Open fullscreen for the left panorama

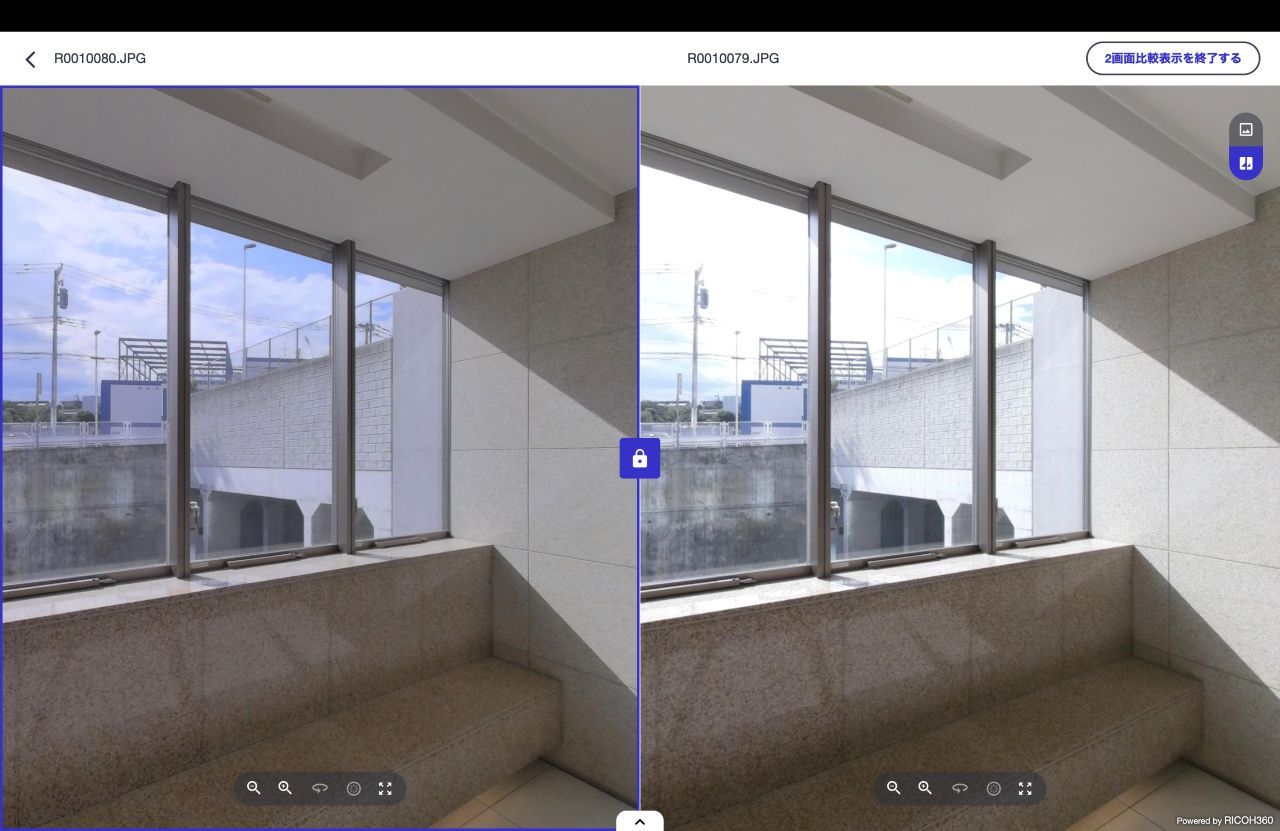[x=385, y=788]
